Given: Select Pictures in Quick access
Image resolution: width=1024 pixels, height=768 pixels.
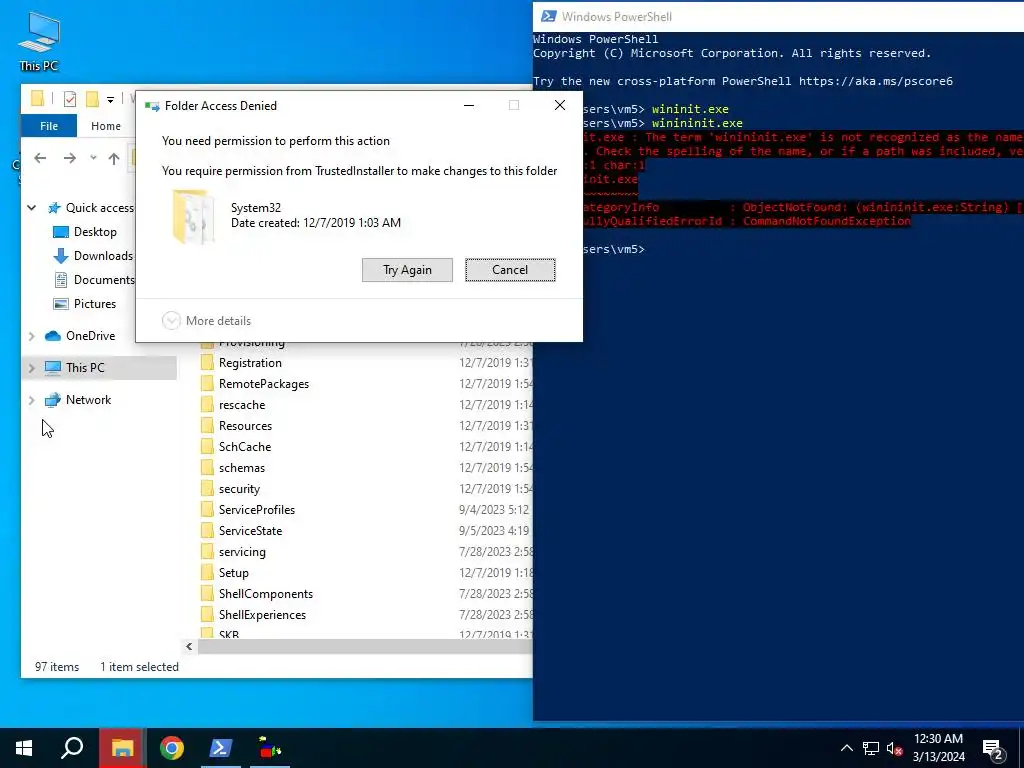Looking at the screenshot, I should (94, 304).
